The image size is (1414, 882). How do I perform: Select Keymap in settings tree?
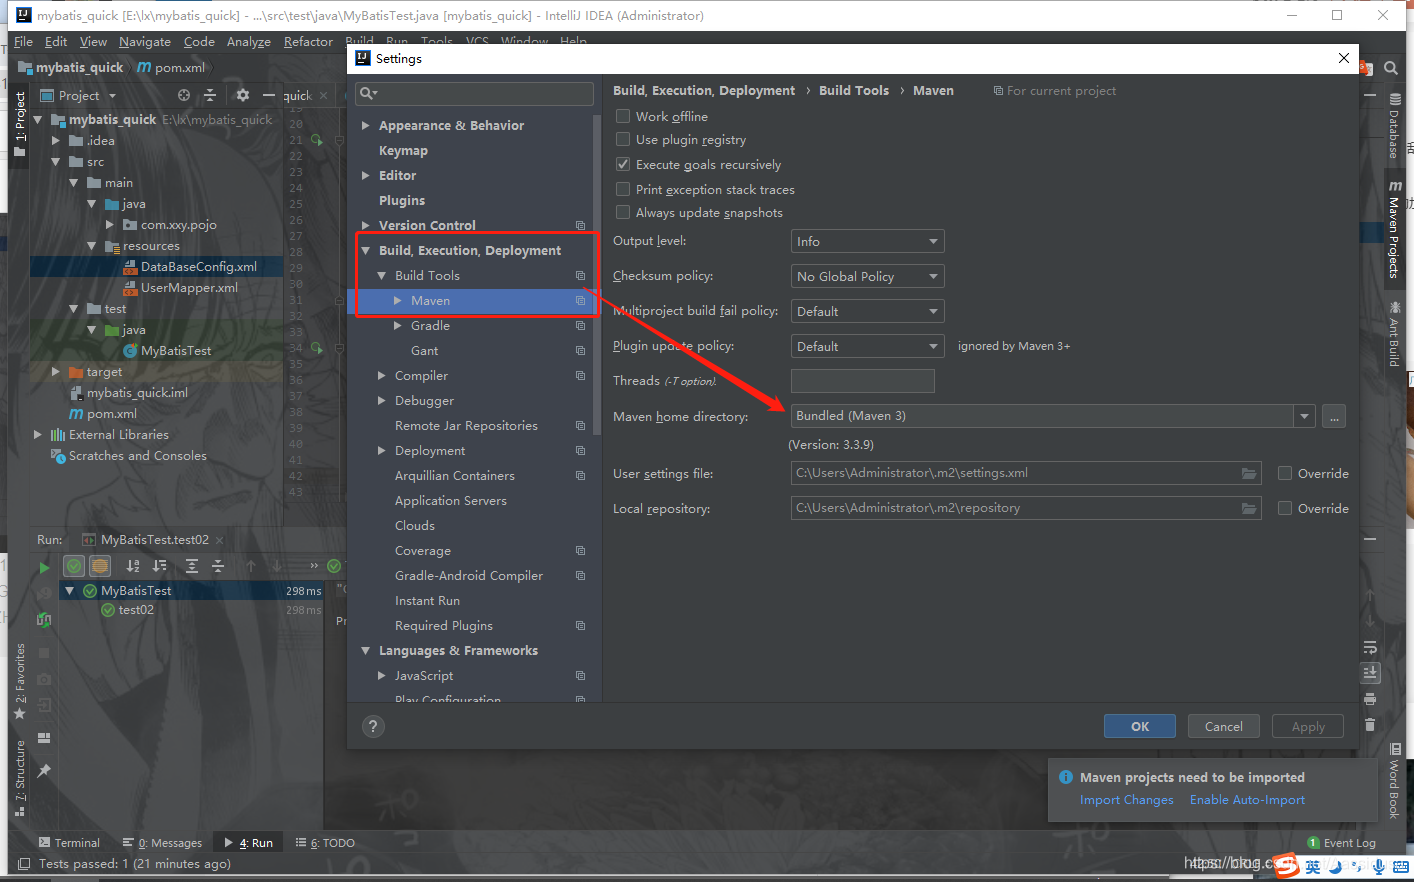403,151
